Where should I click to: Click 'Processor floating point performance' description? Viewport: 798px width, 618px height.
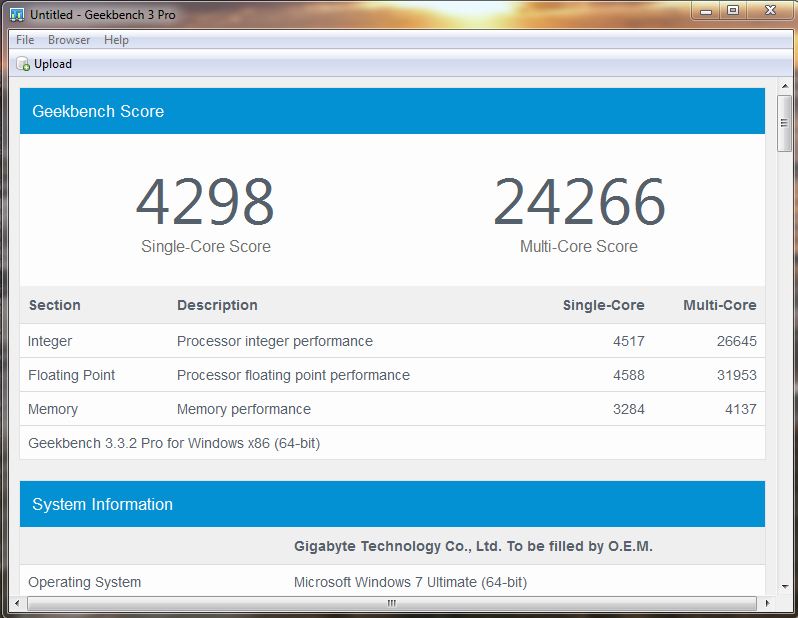pos(293,375)
